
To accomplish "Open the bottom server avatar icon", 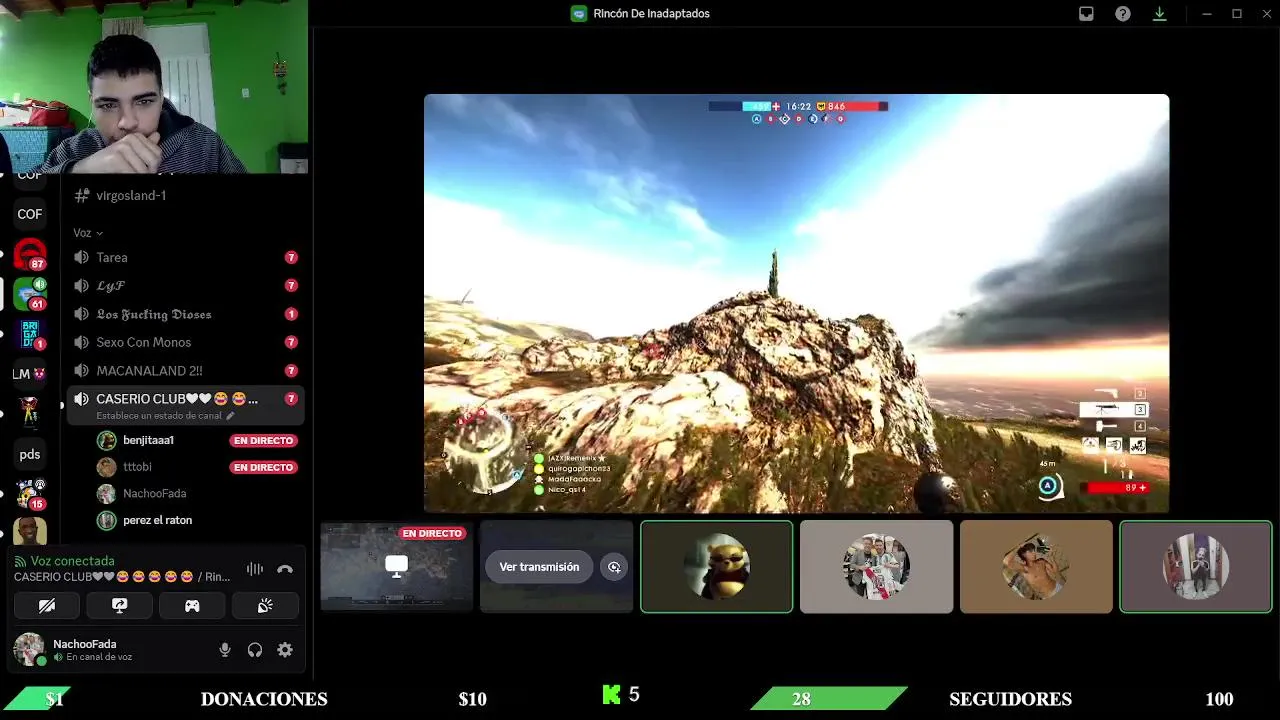I will tap(30, 532).
